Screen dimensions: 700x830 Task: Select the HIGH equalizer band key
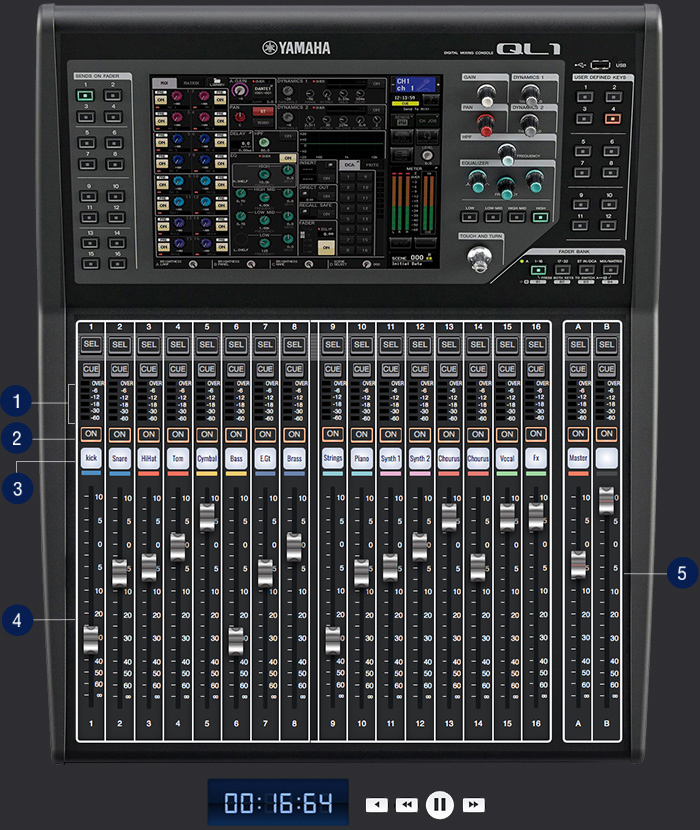(539, 215)
